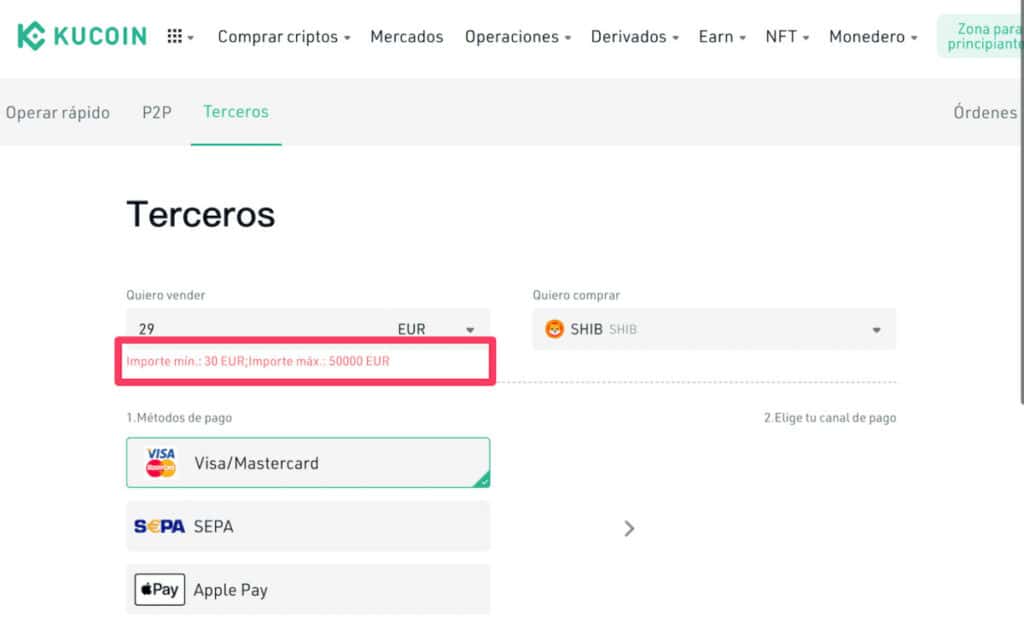Switch to P2P tab
The image size is (1024, 640).
157,112
